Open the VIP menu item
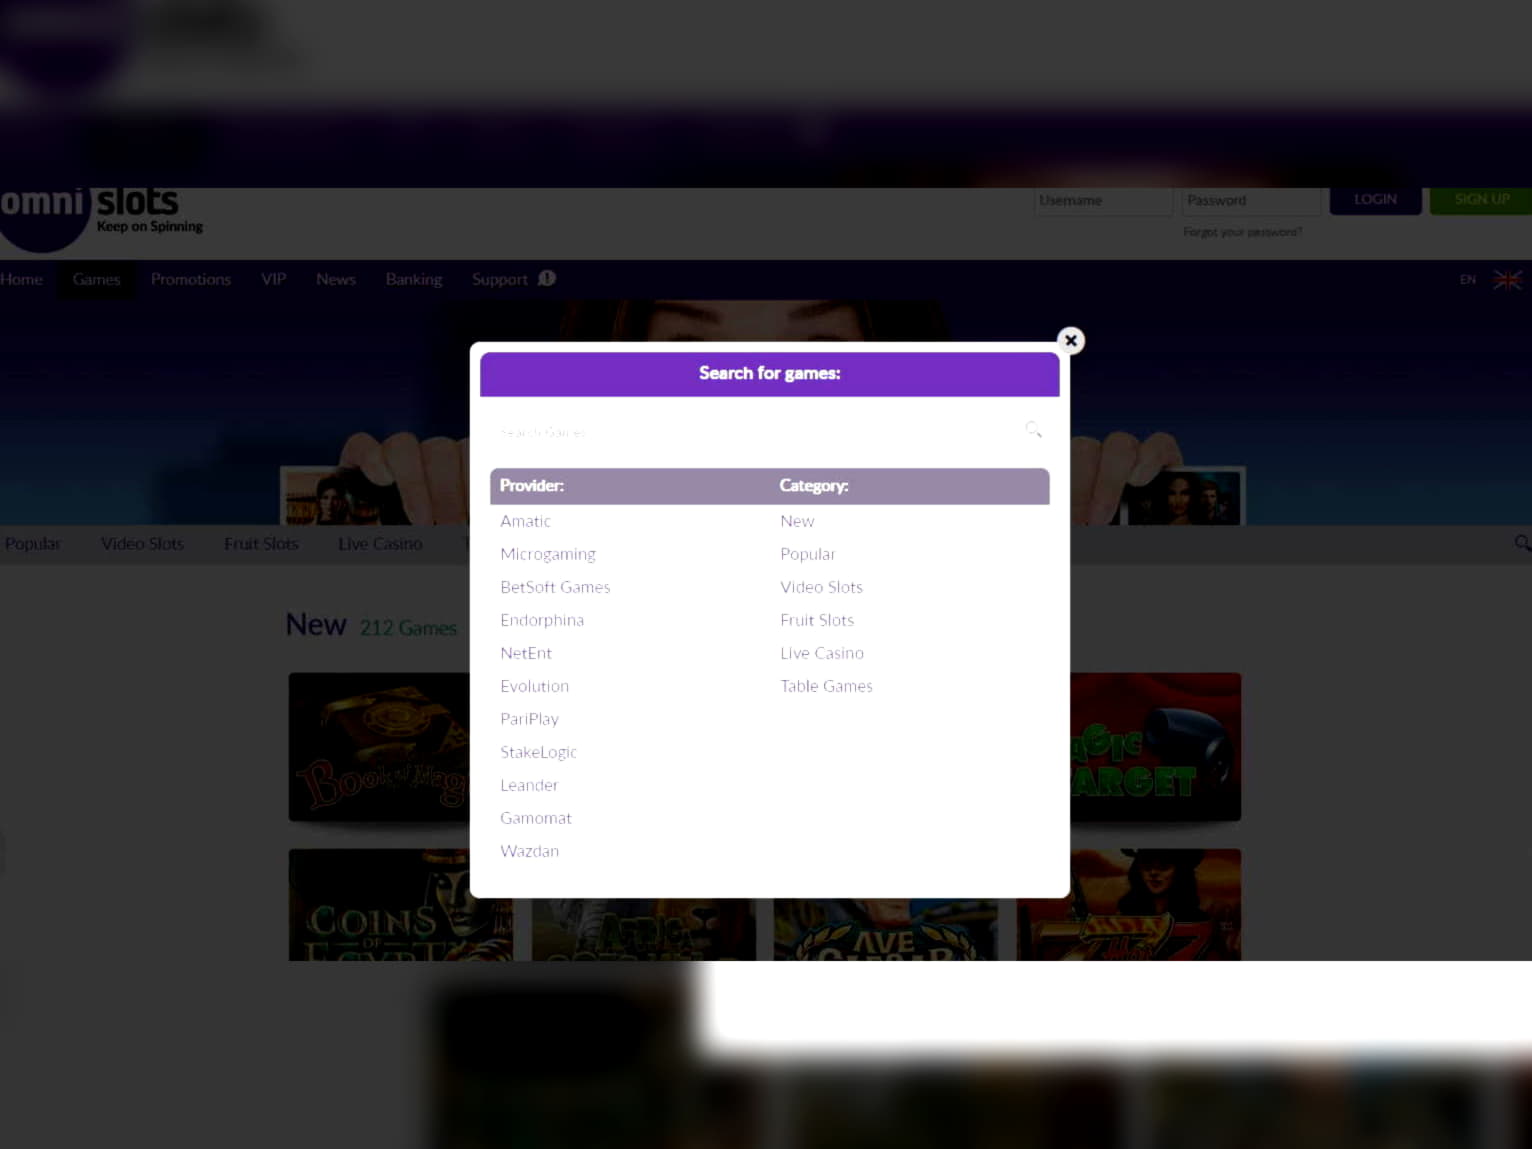This screenshot has height=1149, width=1532. (x=274, y=279)
